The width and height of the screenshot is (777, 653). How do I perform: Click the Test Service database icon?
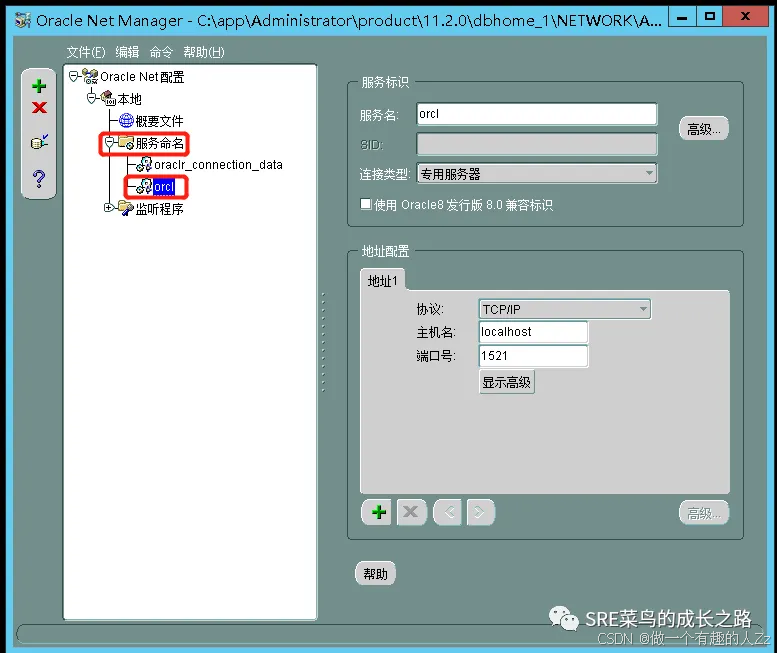tap(39, 142)
